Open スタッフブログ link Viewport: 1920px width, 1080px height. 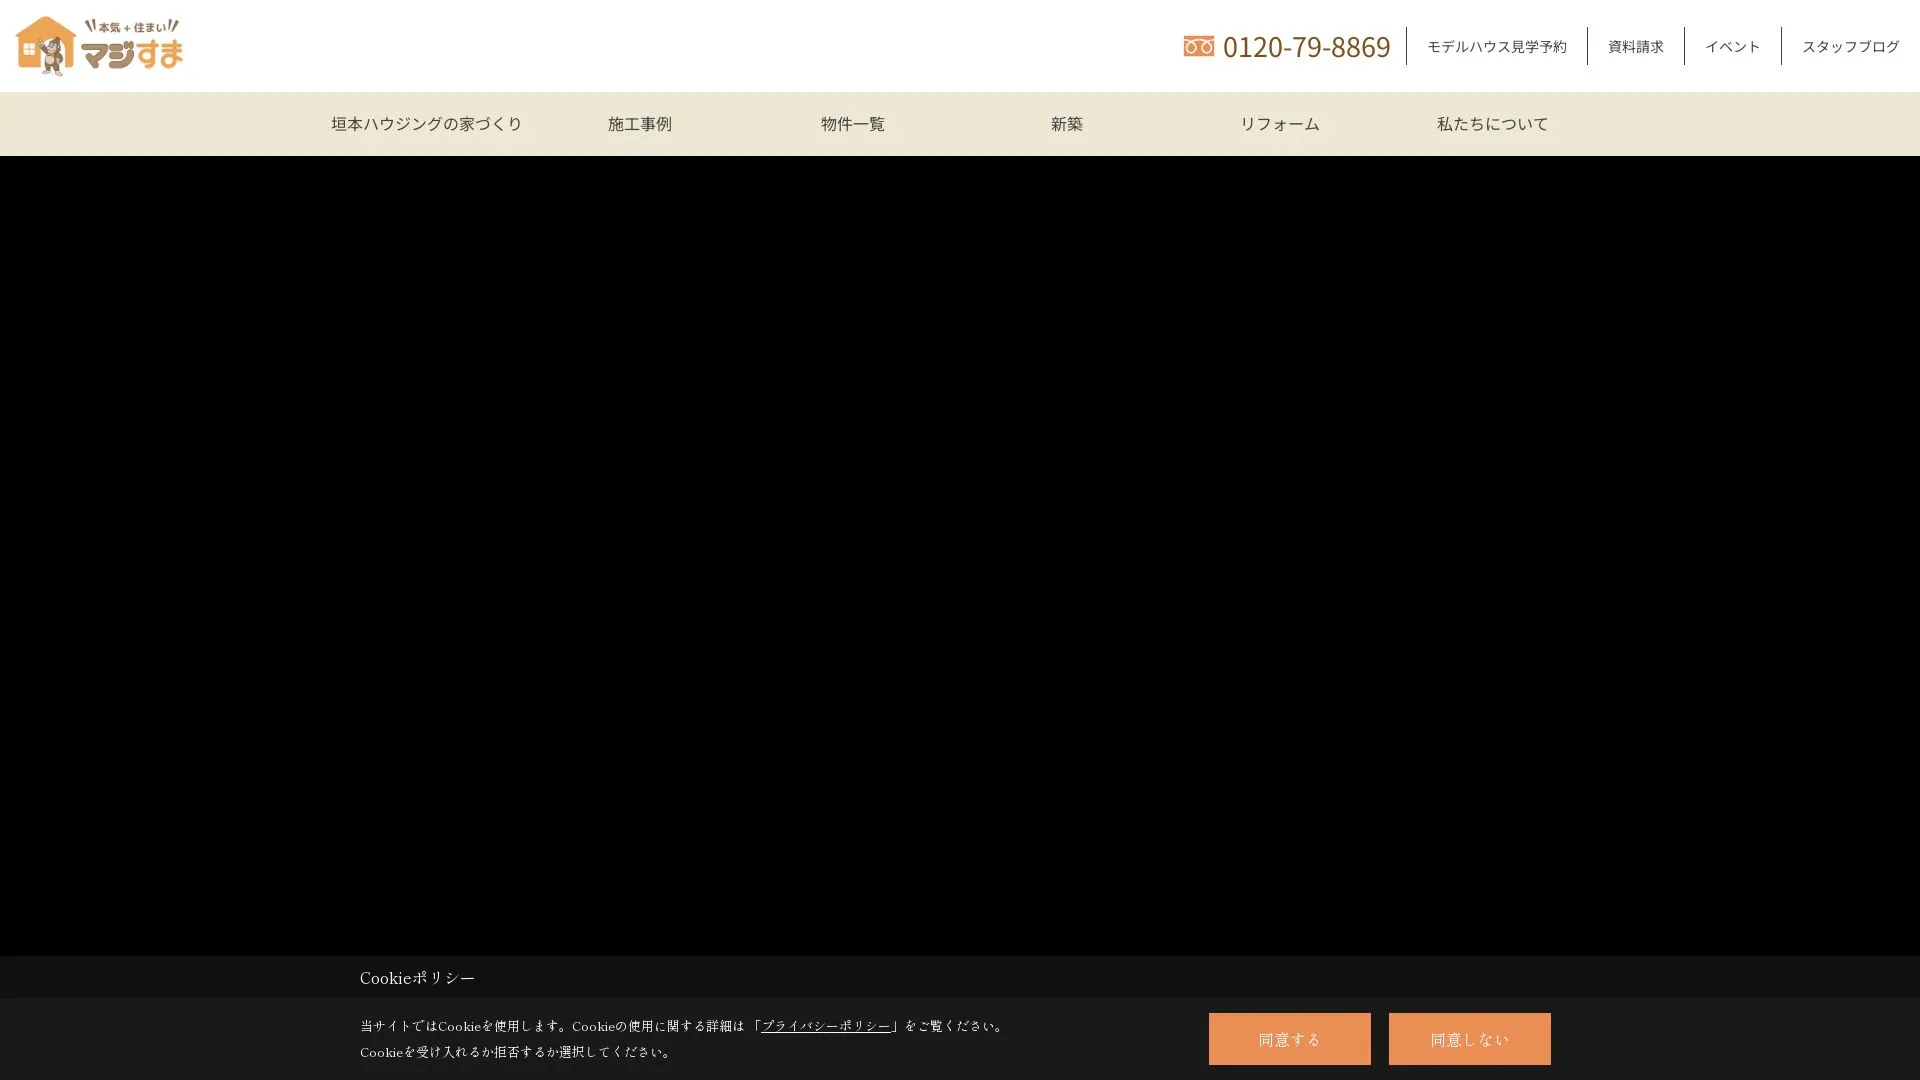pos(1850,46)
